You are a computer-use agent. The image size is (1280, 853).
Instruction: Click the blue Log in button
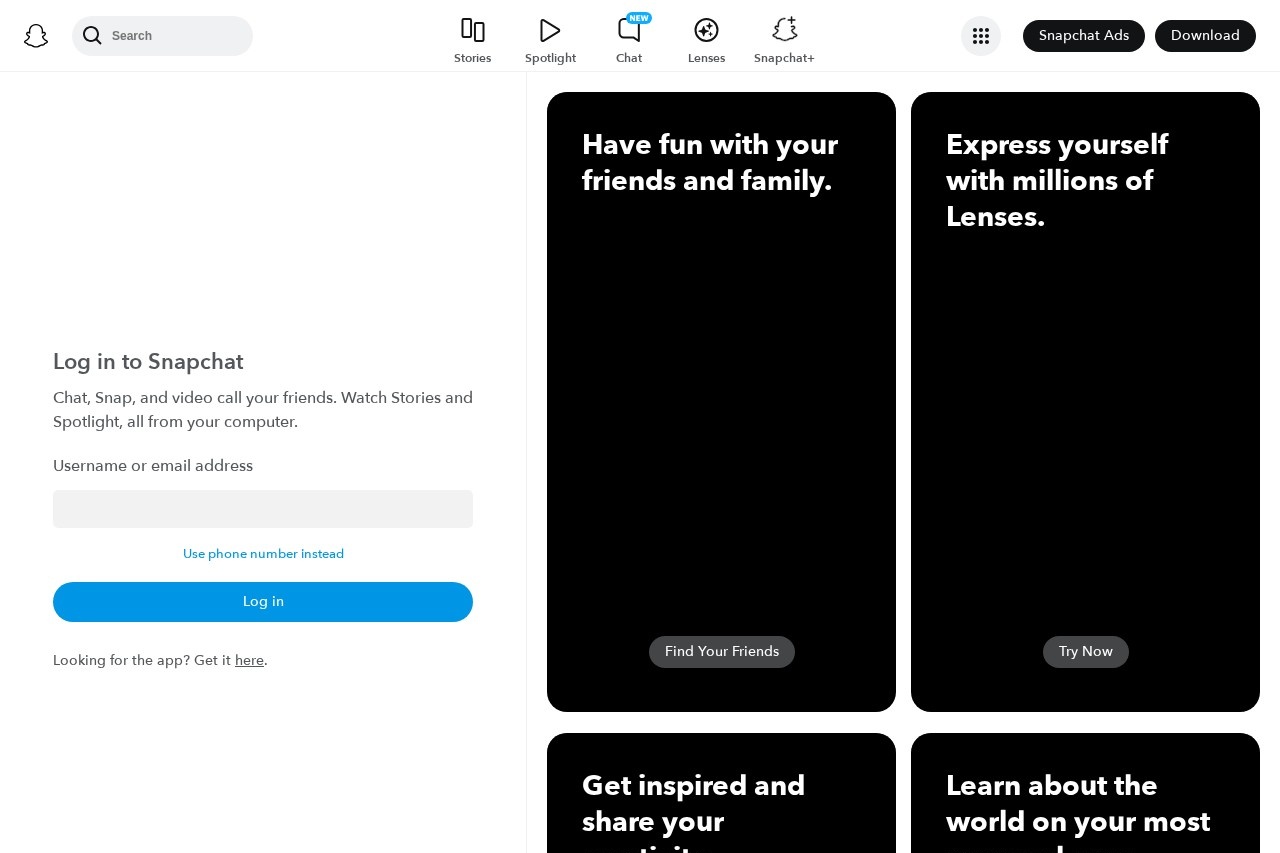[263, 602]
